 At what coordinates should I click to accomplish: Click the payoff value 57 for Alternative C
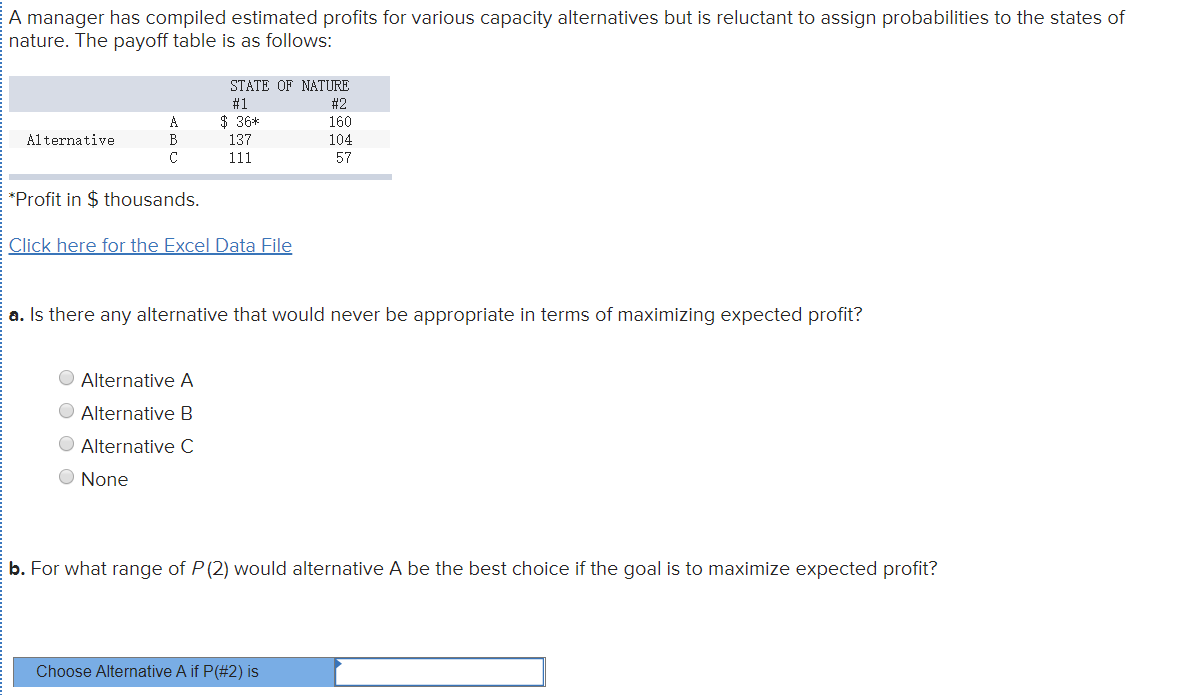point(343,157)
